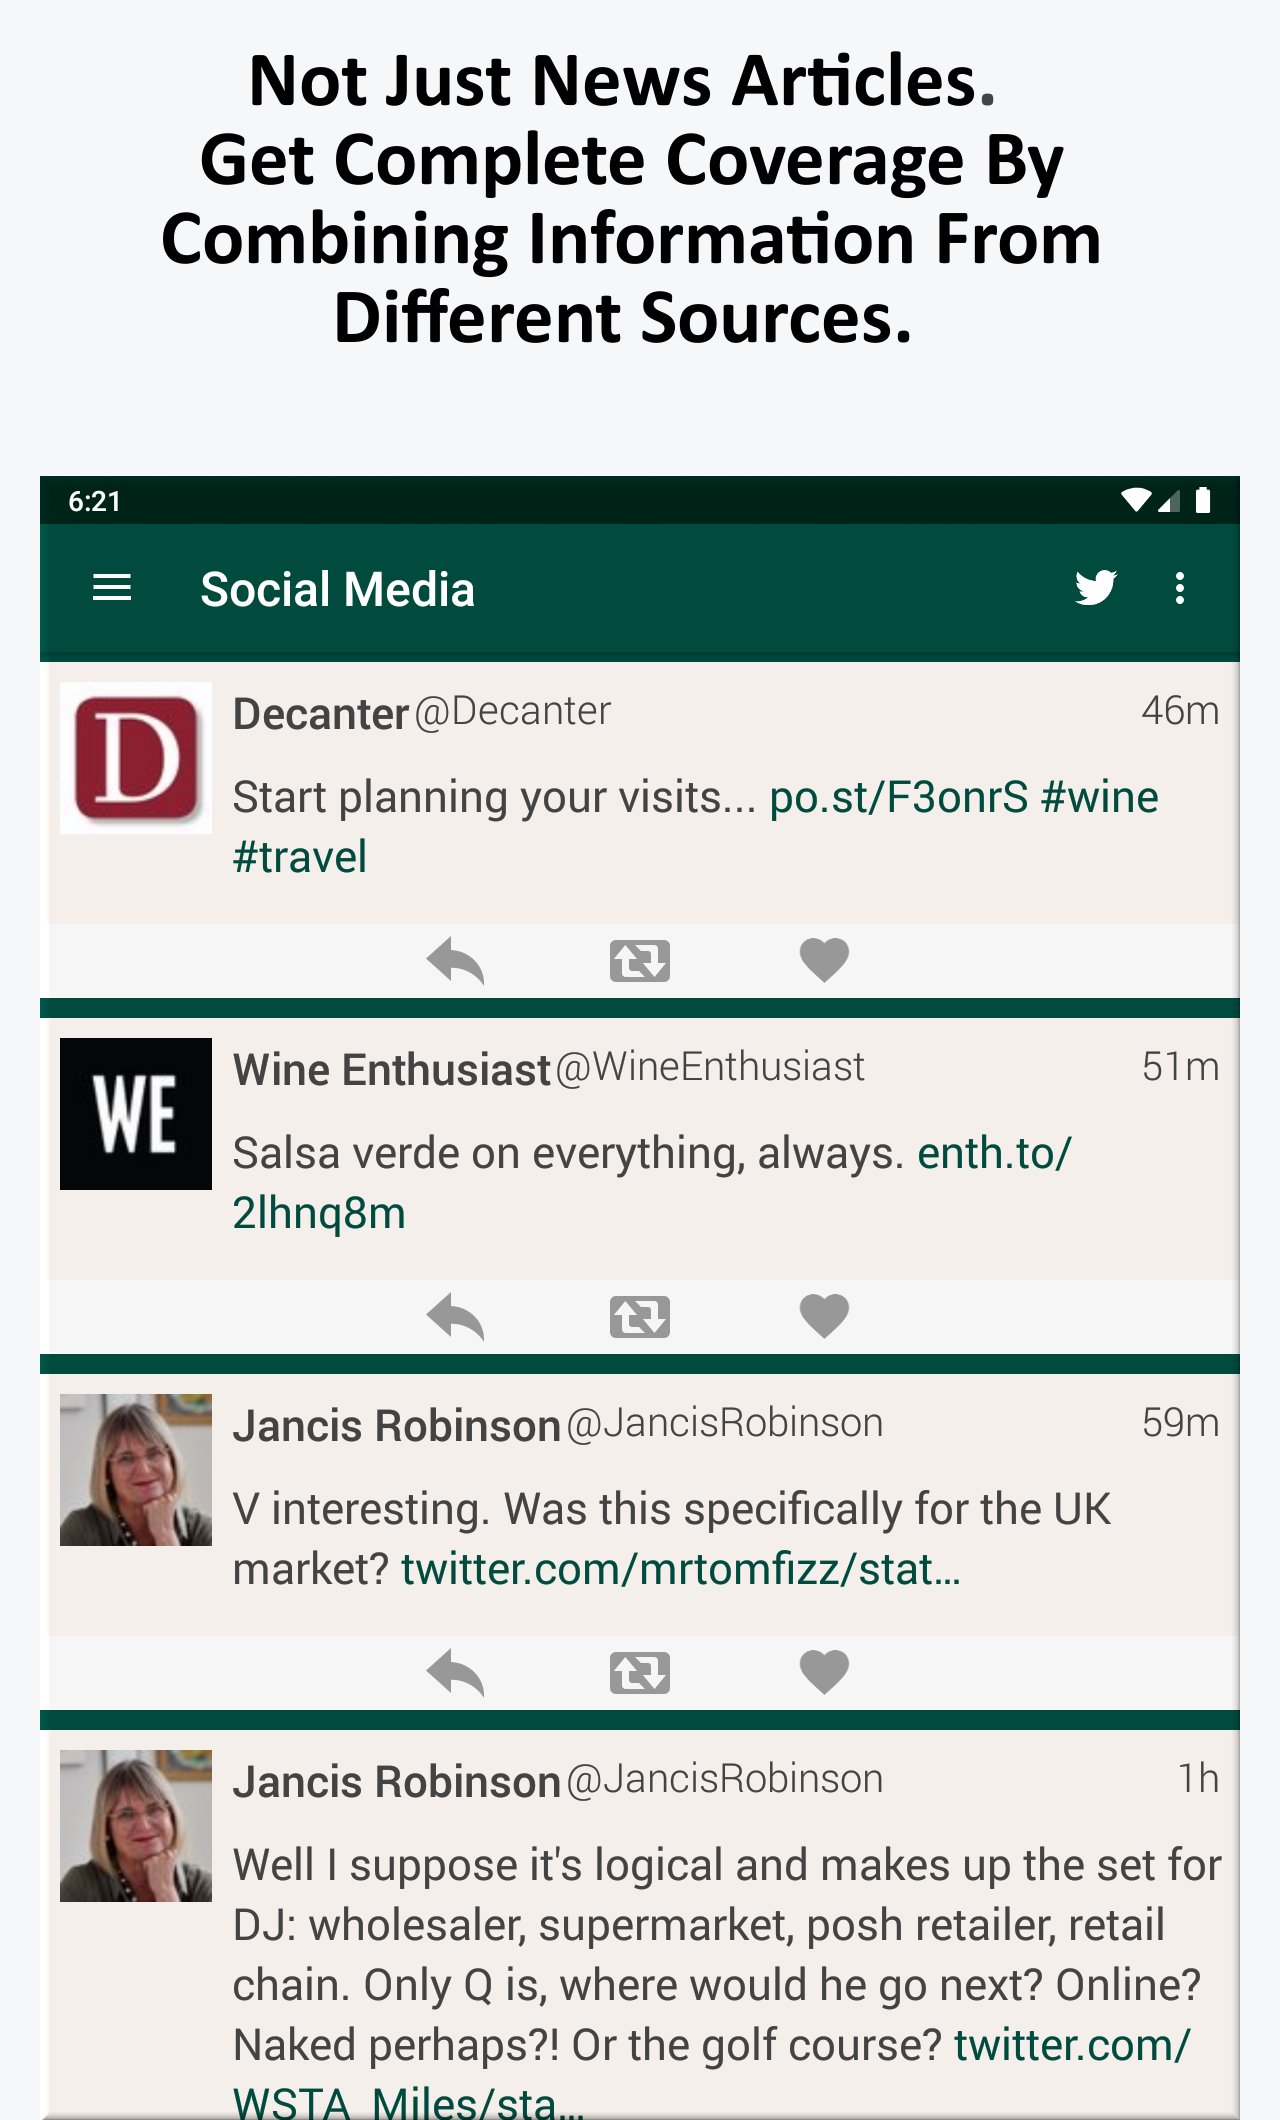Screen dimensions: 1280x2120
Task: Retweet the Decanter tweet
Action: click(x=640, y=961)
